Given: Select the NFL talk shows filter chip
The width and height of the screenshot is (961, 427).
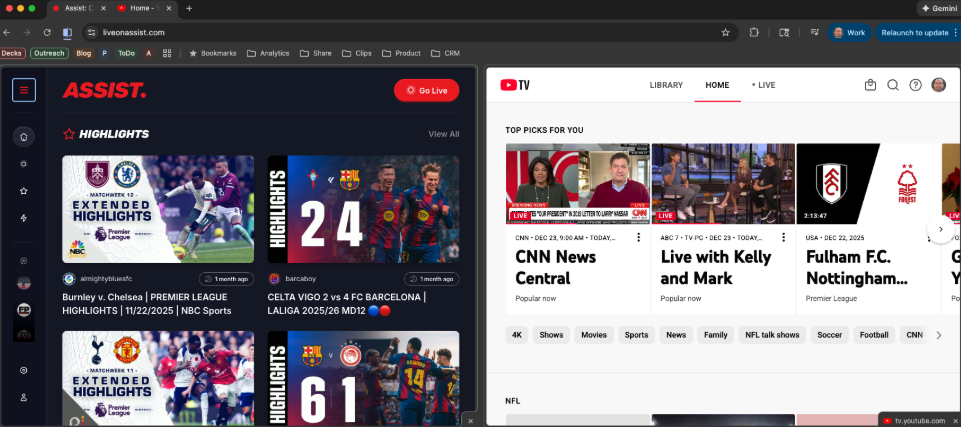Looking at the screenshot, I should 772,335.
